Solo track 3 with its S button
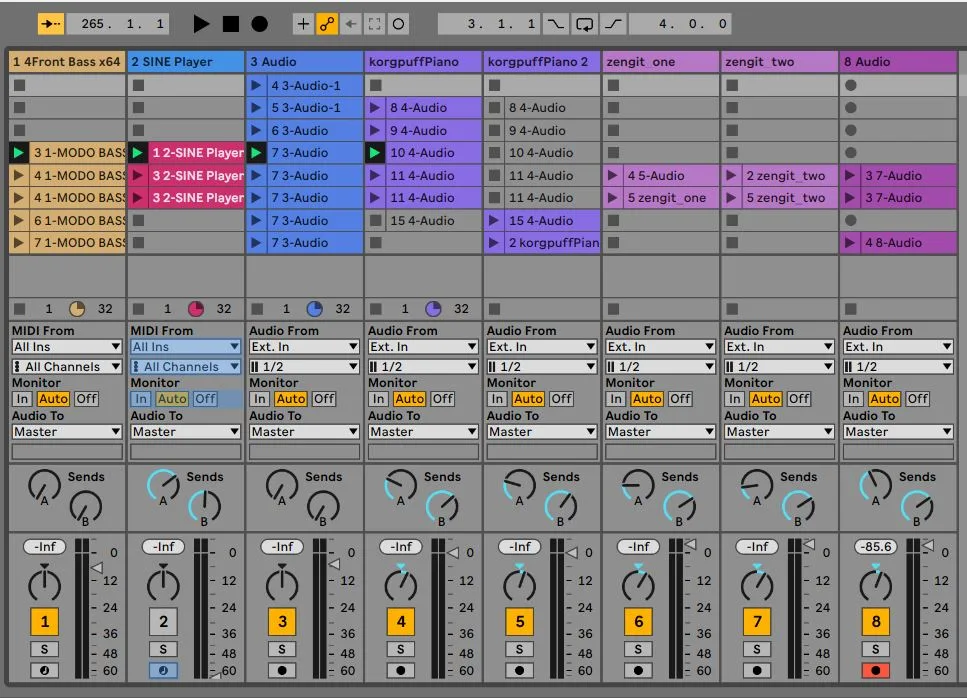Viewport: 967px width, 698px height. [x=282, y=649]
